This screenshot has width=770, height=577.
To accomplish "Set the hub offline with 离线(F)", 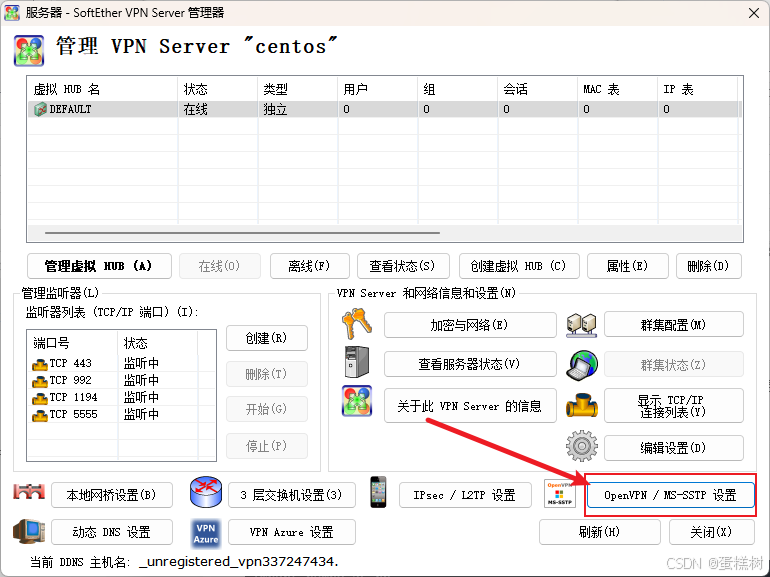I will [x=309, y=266].
